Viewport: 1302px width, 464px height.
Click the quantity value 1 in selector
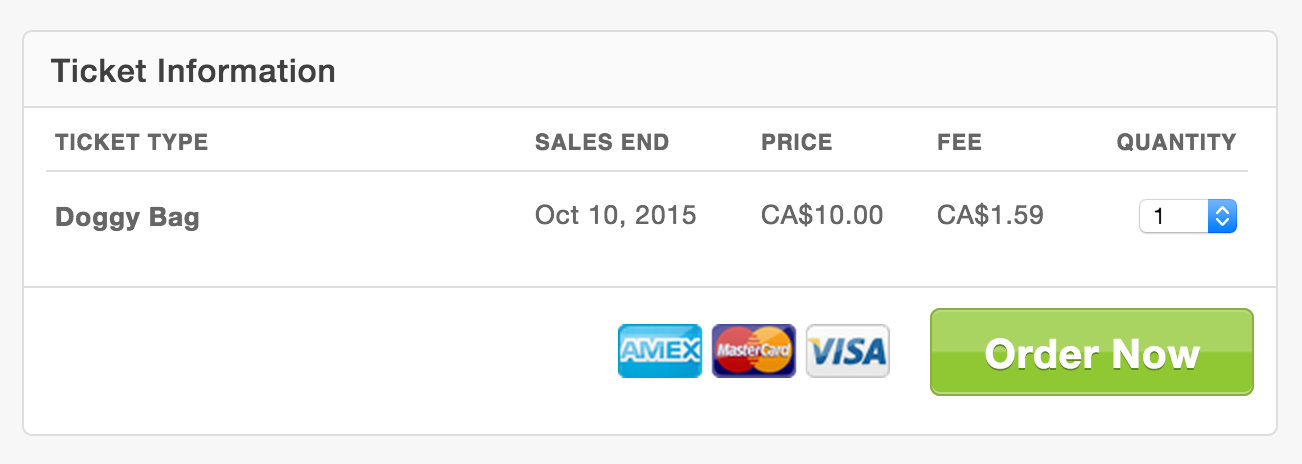point(1159,216)
